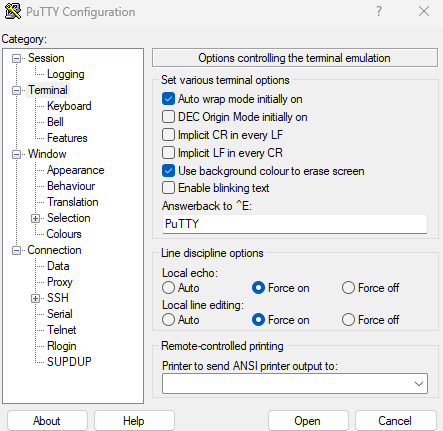Enable Implicit LF in every CR
443x431 pixels.
(x=168, y=153)
